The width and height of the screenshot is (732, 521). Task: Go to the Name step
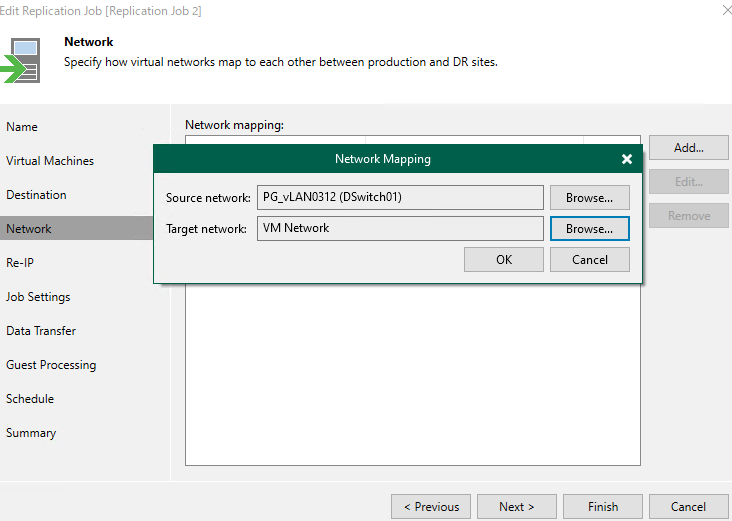21,127
